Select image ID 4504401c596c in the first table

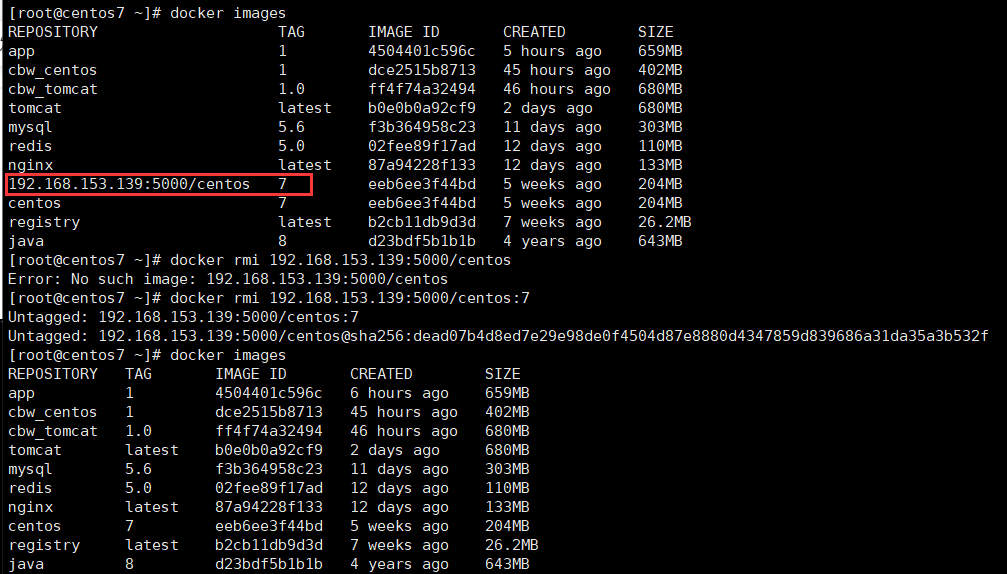(422, 51)
